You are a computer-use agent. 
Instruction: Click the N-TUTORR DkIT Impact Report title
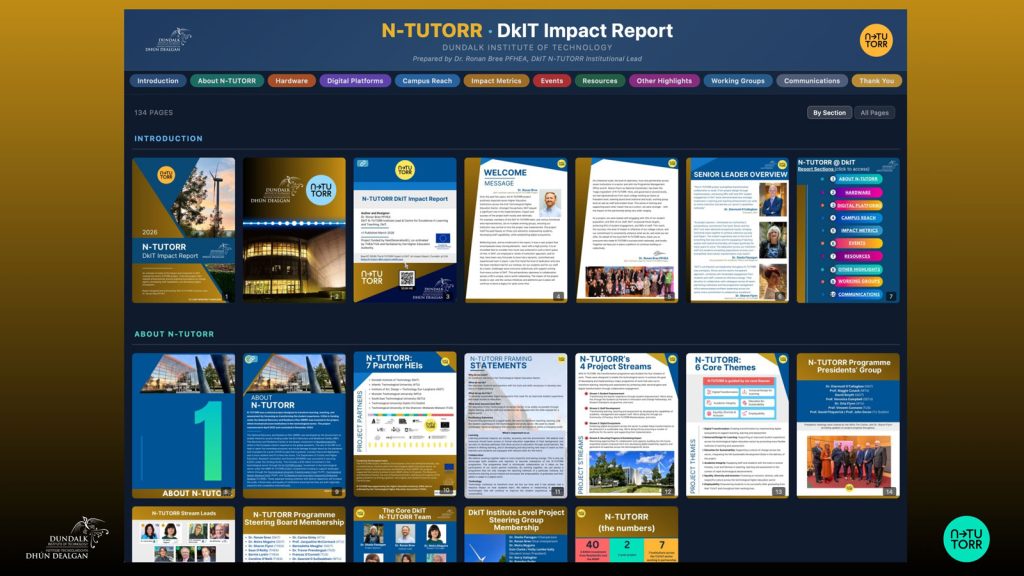tap(527, 31)
